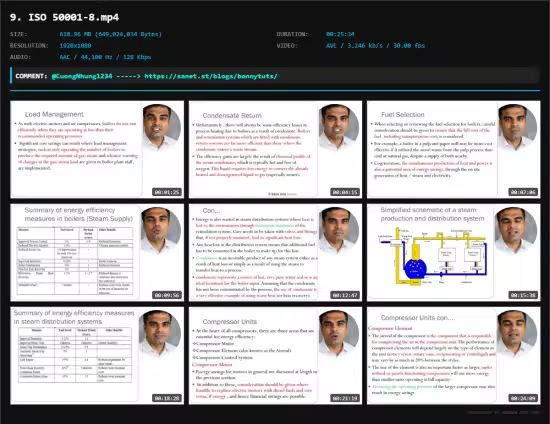
Task: Click the 'VIDEO:' label
Action: [x=287, y=46]
